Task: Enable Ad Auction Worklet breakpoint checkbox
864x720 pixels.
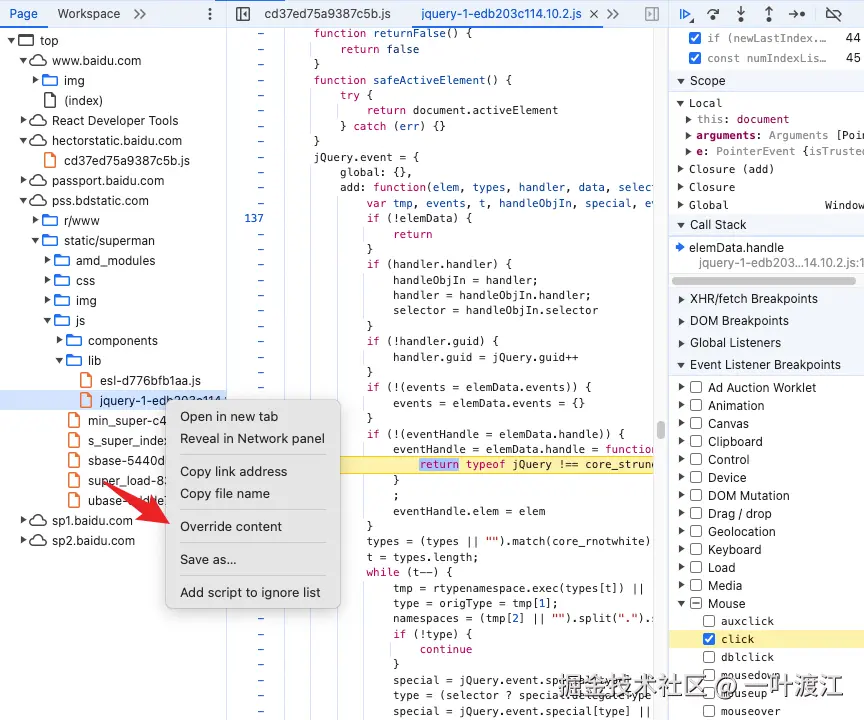Action: [696, 387]
